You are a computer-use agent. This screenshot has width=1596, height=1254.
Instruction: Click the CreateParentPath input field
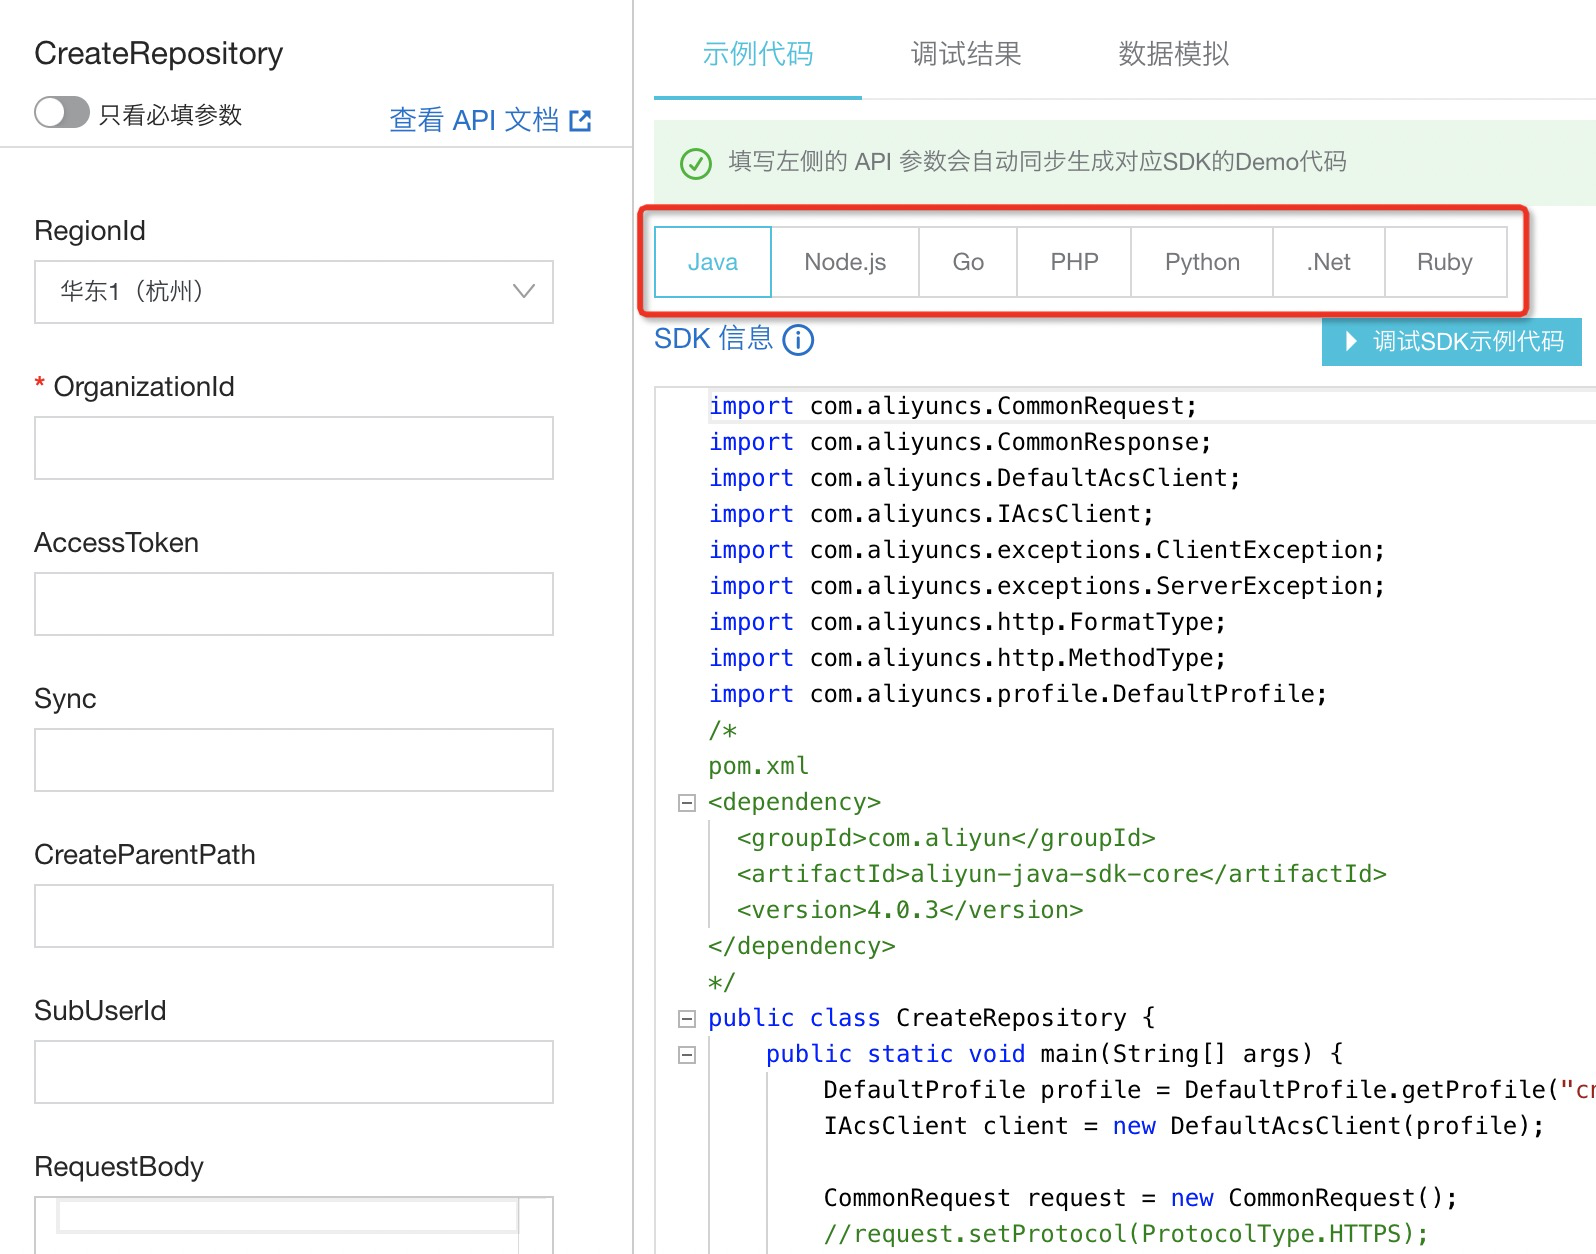294,916
